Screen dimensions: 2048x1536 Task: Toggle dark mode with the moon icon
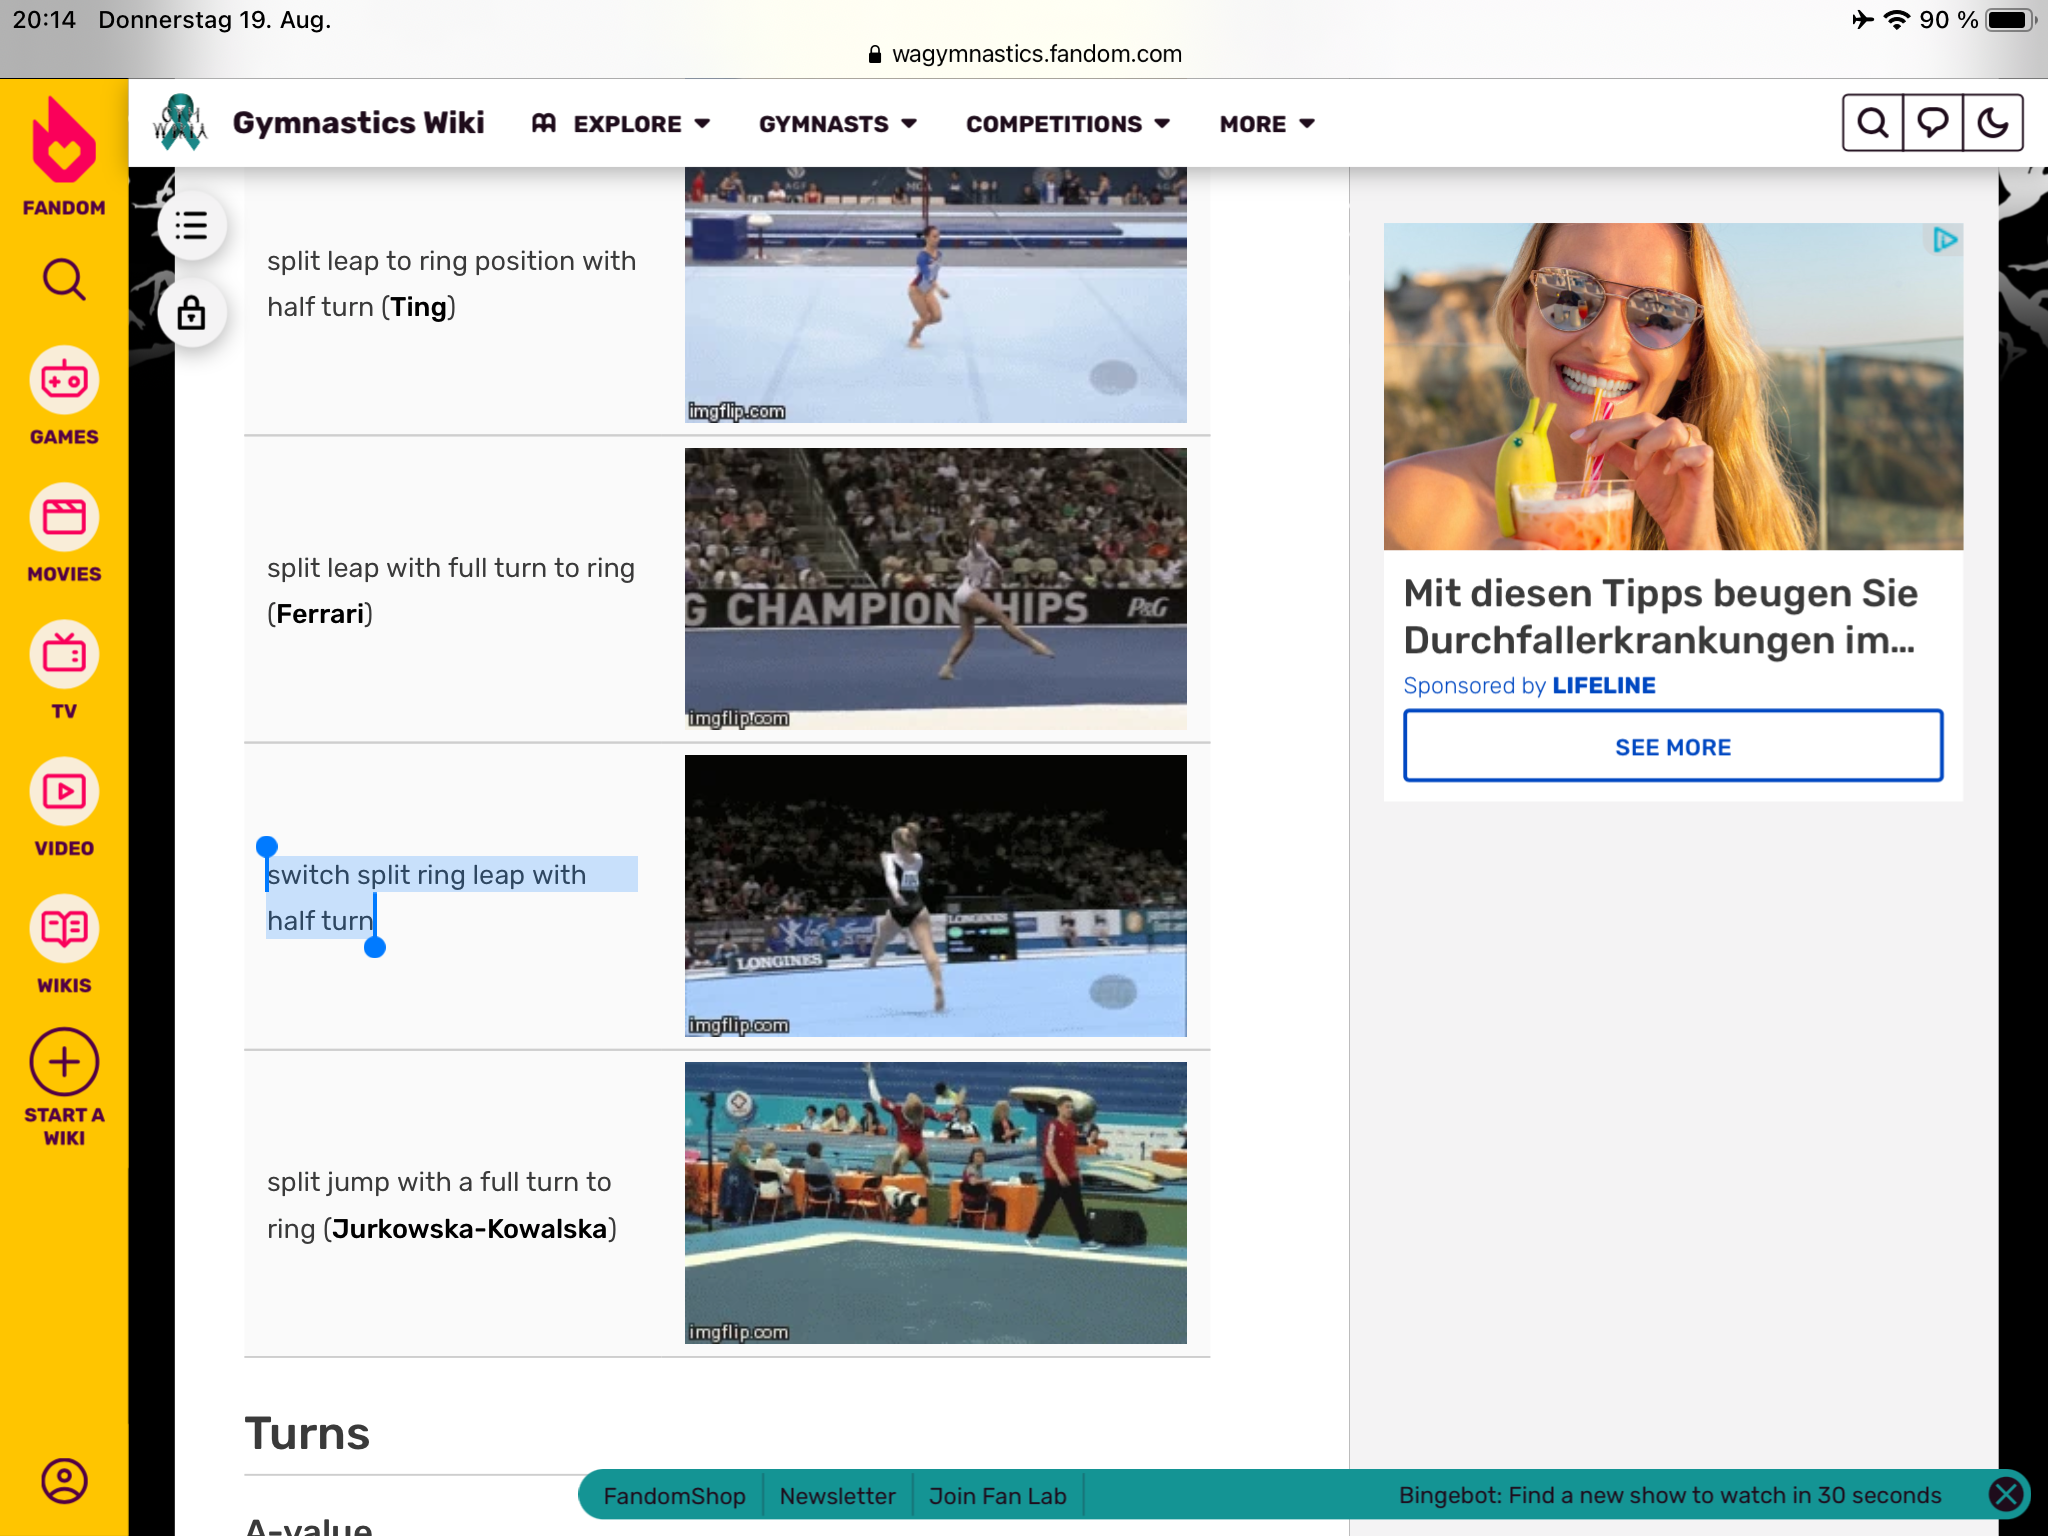tap(1992, 123)
